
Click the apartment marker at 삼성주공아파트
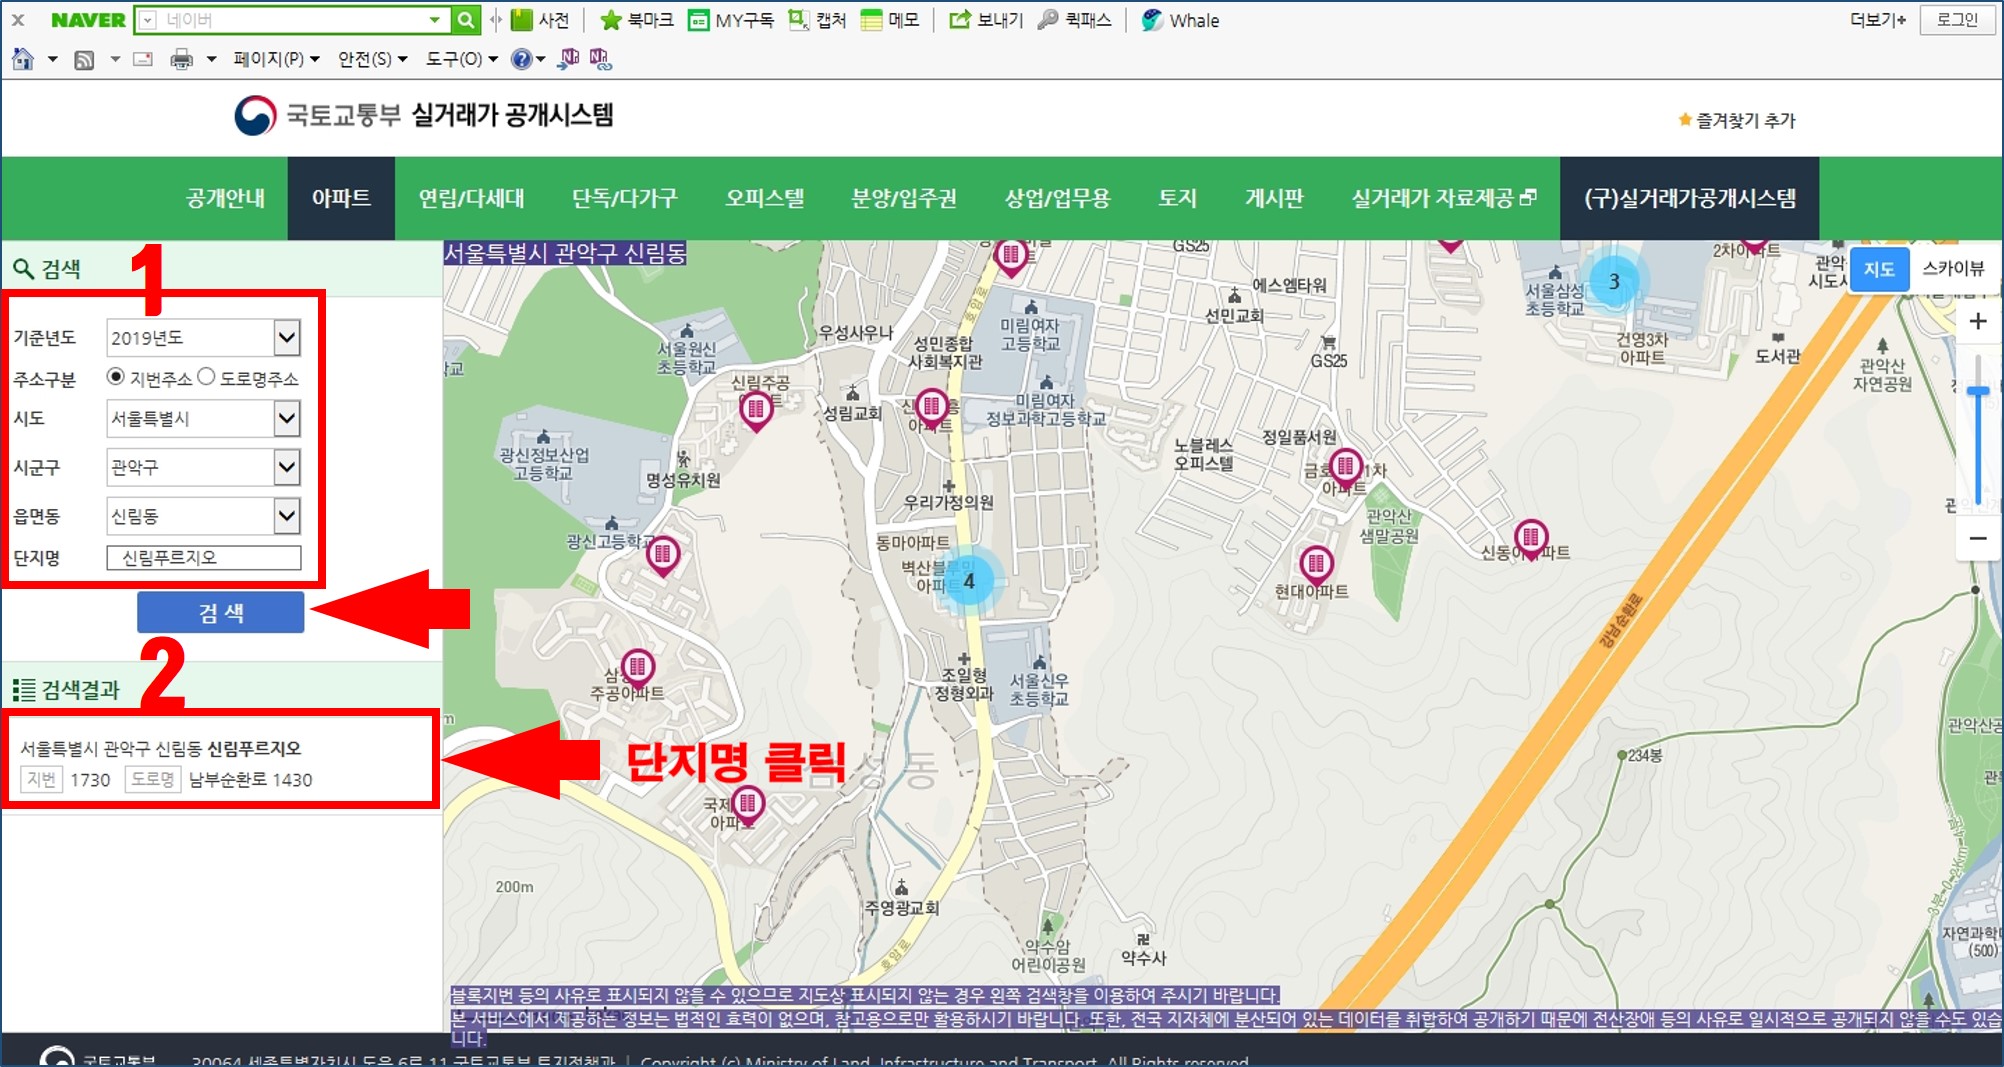tap(638, 667)
